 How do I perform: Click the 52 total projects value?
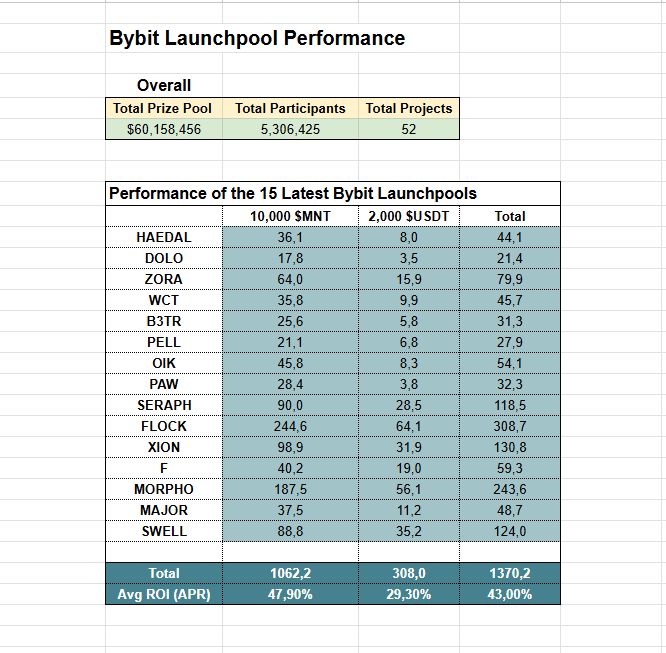point(409,129)
